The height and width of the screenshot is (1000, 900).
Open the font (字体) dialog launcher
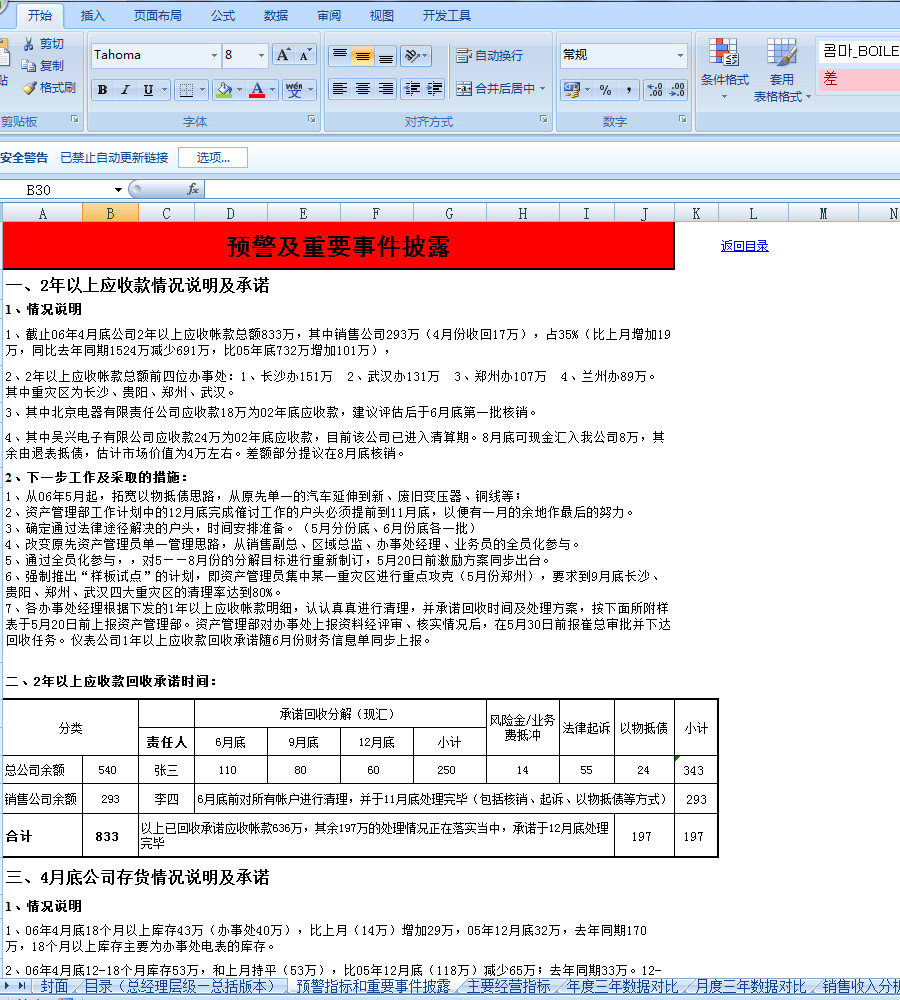[312, 119]
